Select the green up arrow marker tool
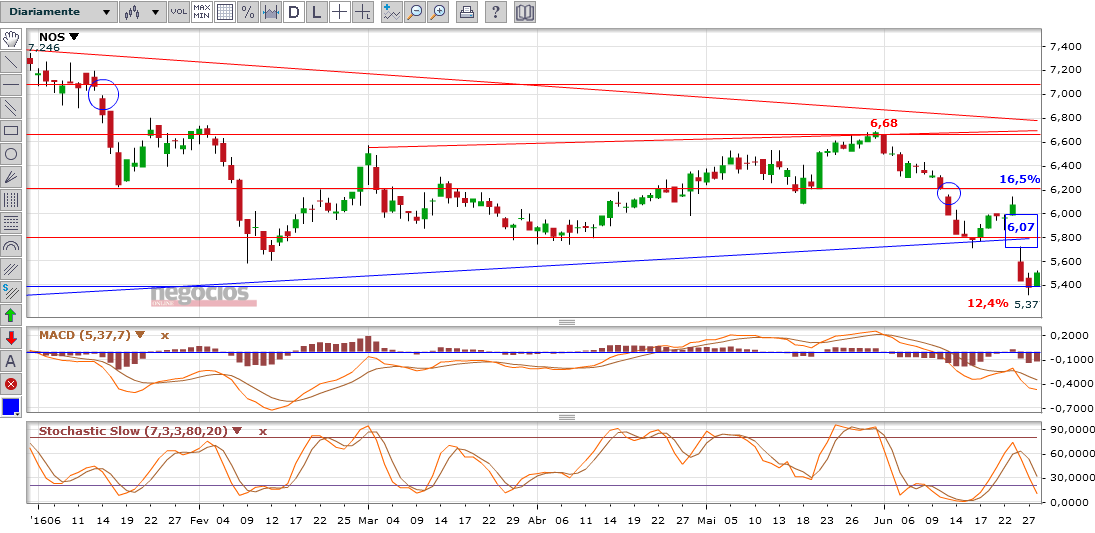 [x=11, y=314]
